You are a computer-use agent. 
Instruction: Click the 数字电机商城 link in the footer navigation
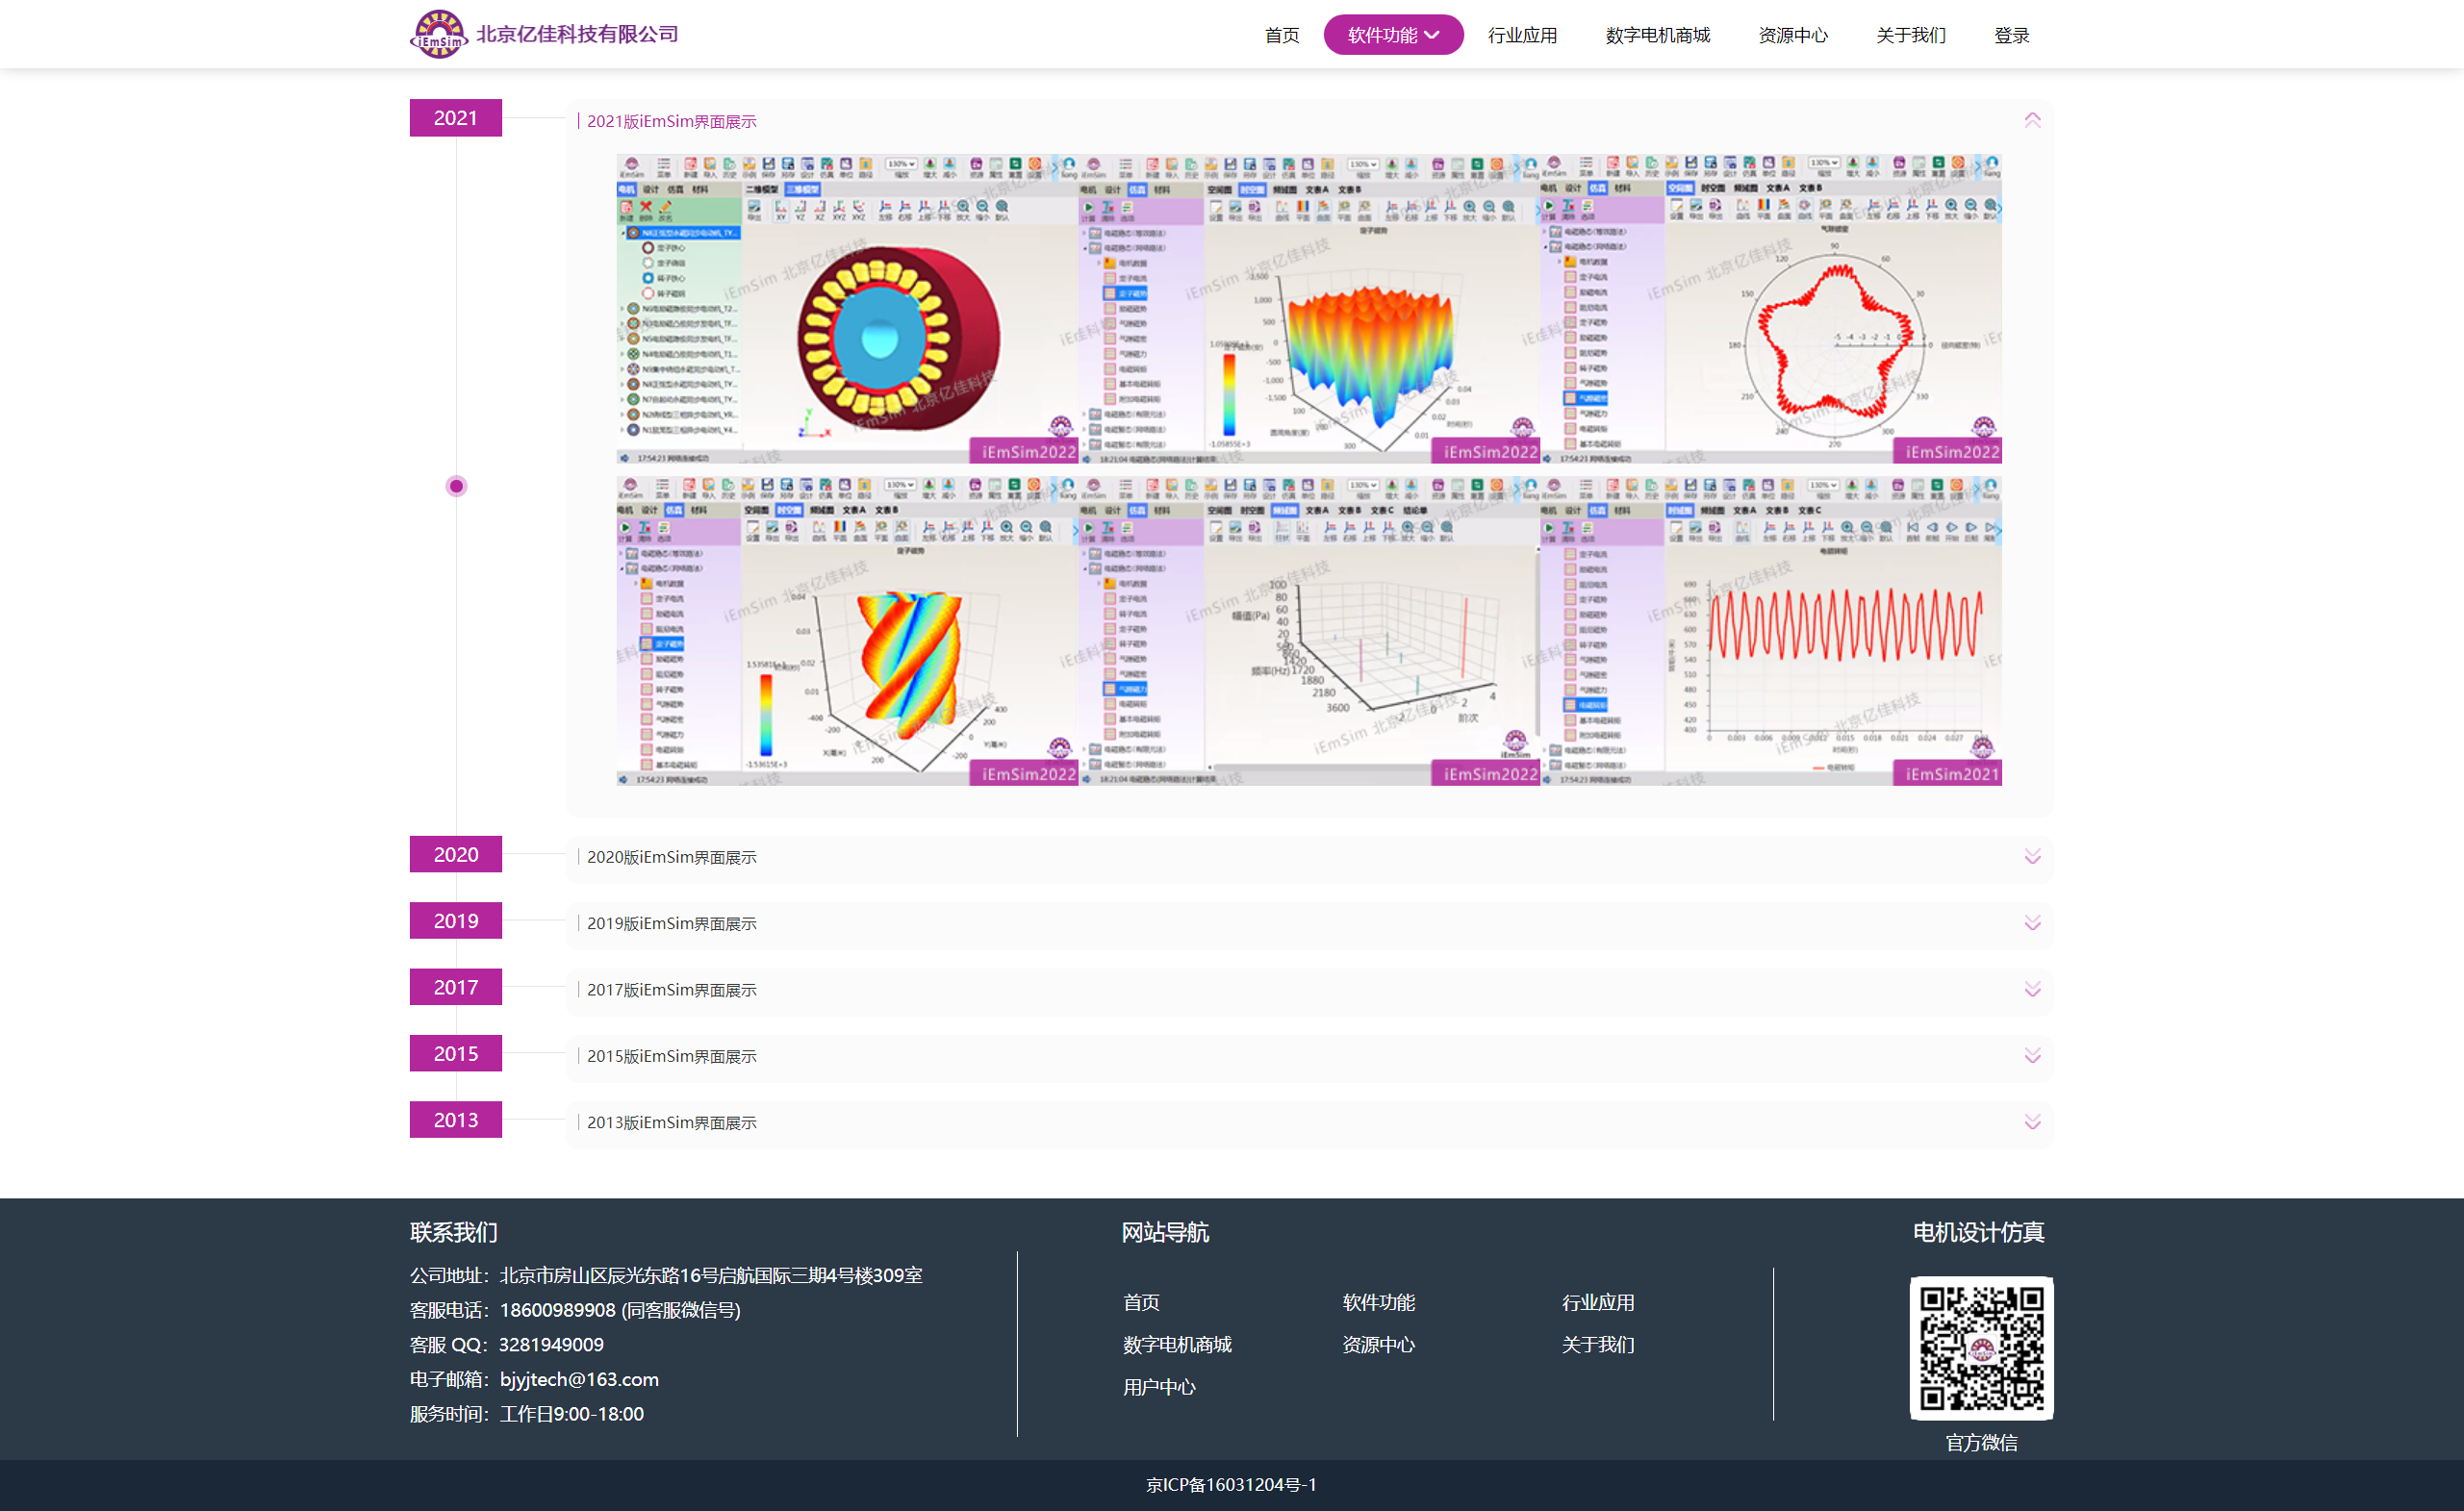[x=1177, y=1344]
